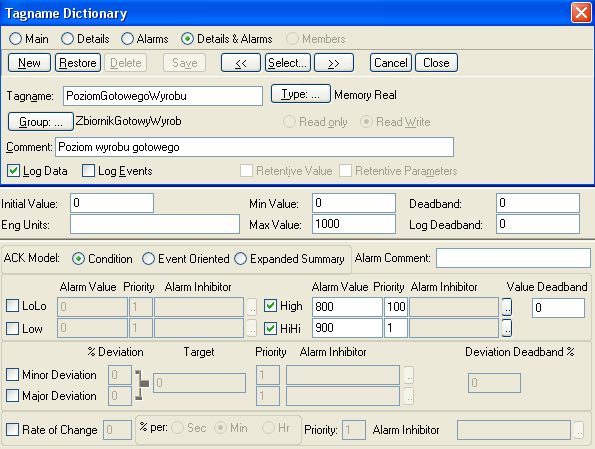Select Event Oriented ACK model
Screen dimensions: 595x449
(x=148, y=259)
